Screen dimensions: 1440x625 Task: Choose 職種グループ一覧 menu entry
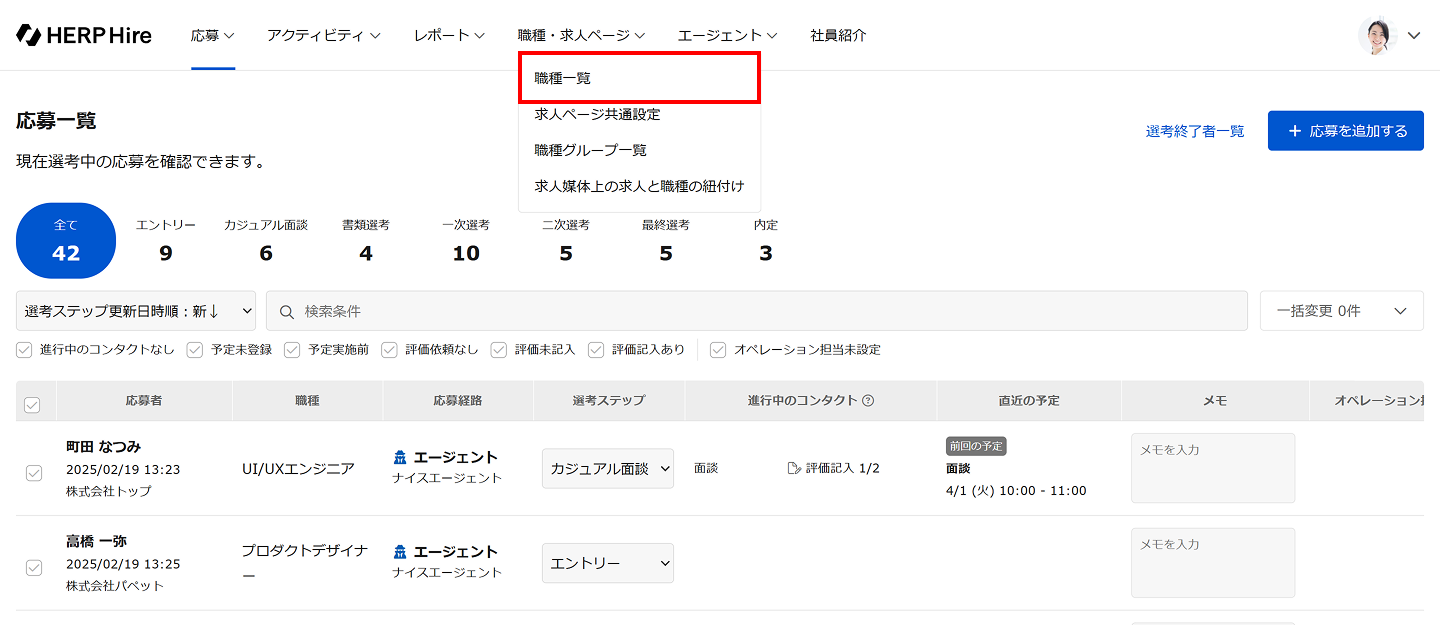click(x=591, y=150)
